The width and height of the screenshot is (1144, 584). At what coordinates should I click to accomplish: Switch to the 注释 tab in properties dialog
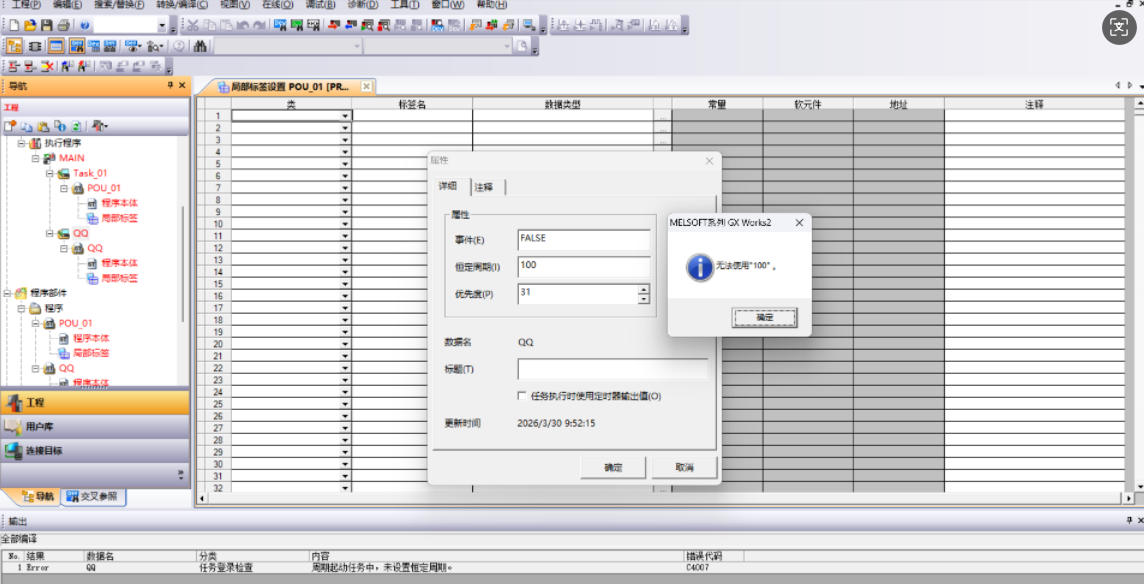click(x=489, y=187)
